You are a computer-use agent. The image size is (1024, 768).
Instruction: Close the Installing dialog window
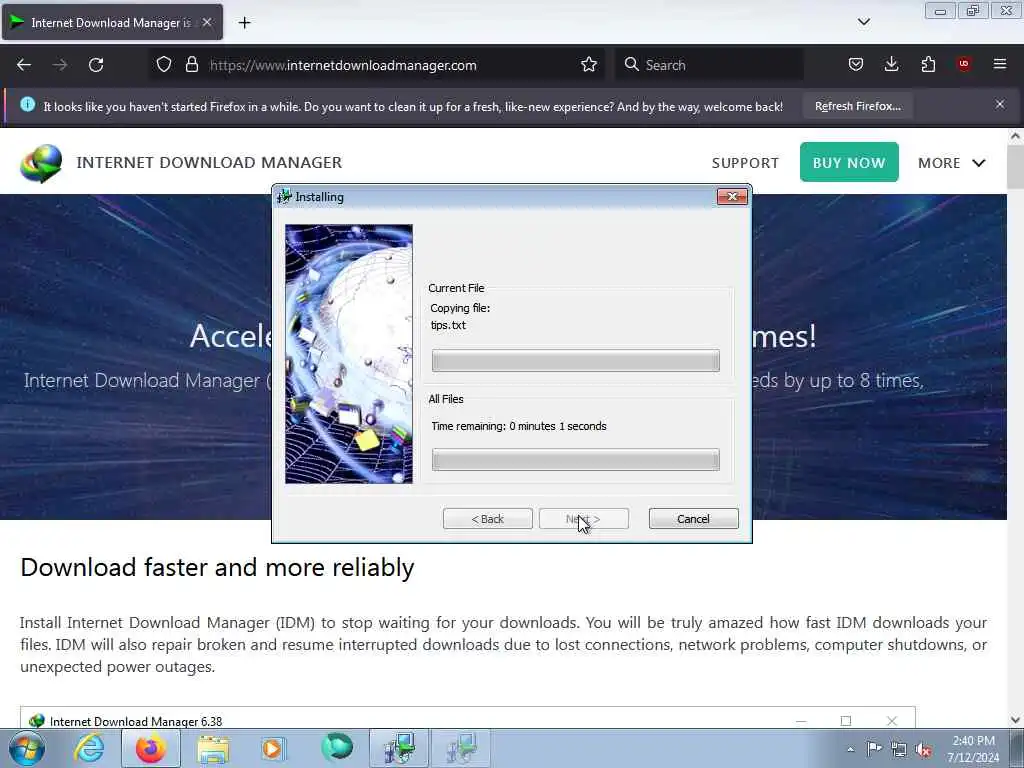click(x=732, y=197)
